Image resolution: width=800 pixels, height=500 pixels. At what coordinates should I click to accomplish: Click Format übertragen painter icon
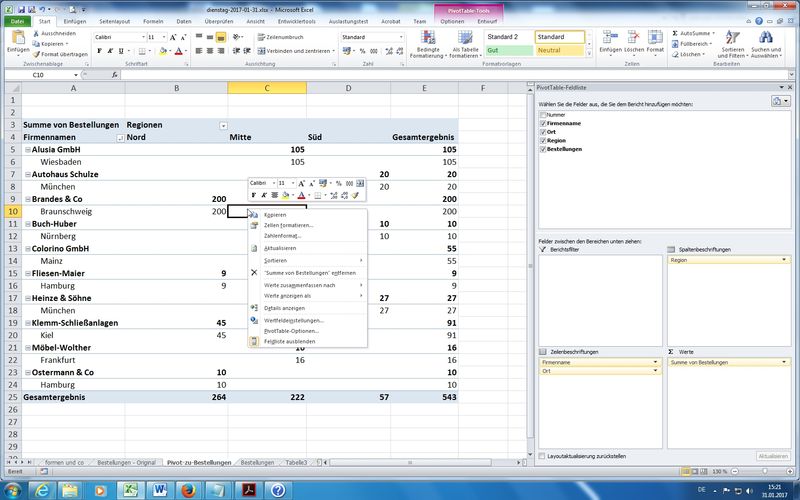37,54
